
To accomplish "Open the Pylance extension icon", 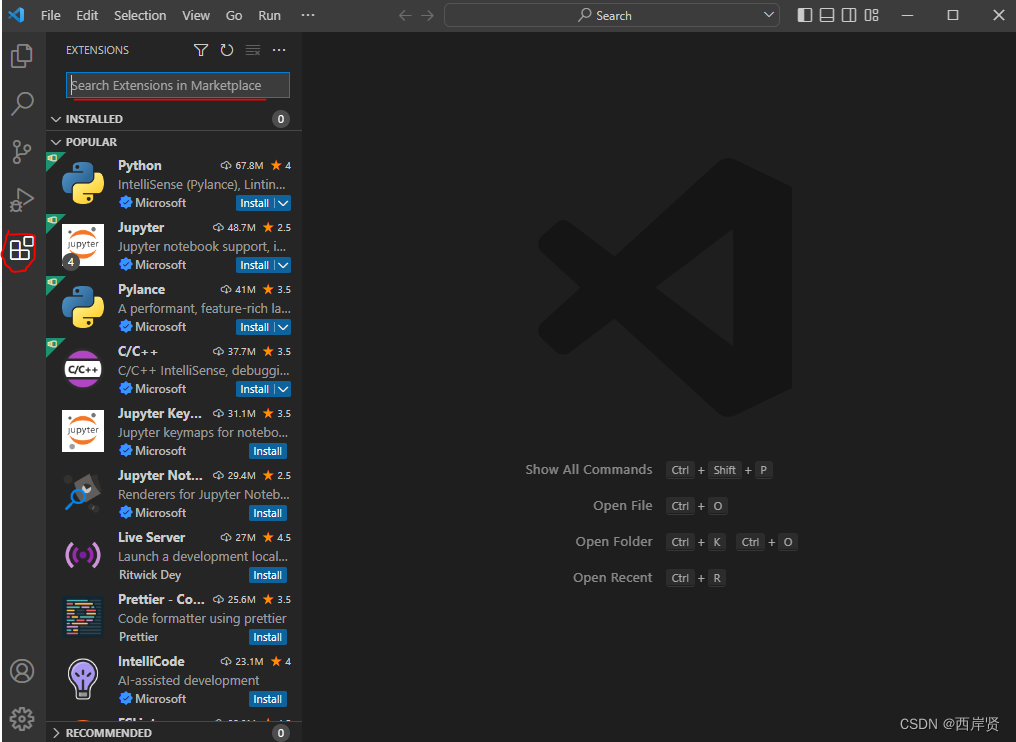I will tap(83, 307).
